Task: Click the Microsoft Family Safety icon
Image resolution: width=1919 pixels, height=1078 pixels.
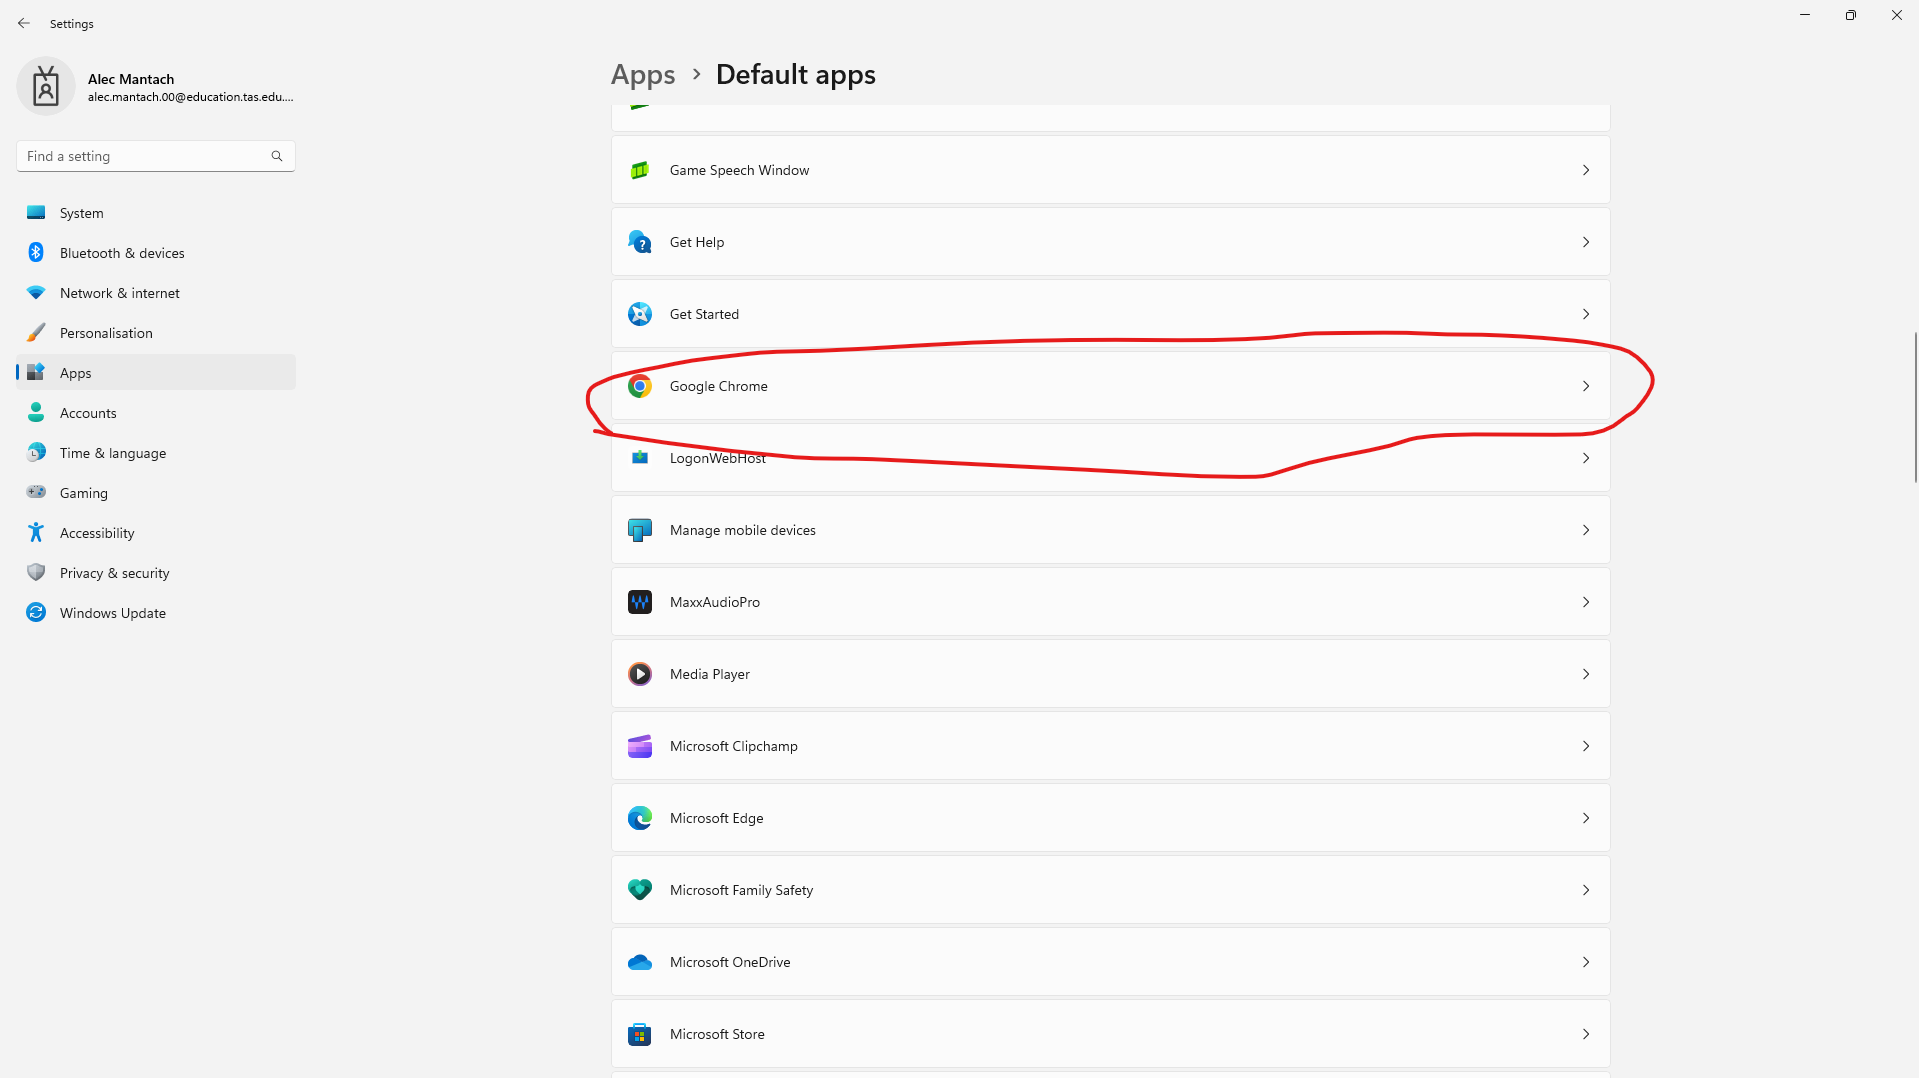Action: click(x=640, y=890)
